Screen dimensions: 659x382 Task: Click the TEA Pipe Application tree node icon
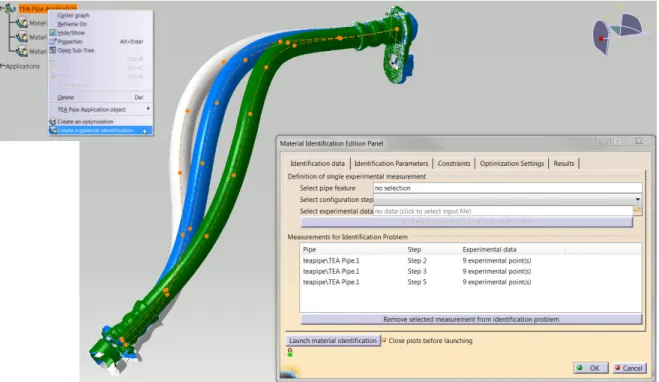[9, 7]
